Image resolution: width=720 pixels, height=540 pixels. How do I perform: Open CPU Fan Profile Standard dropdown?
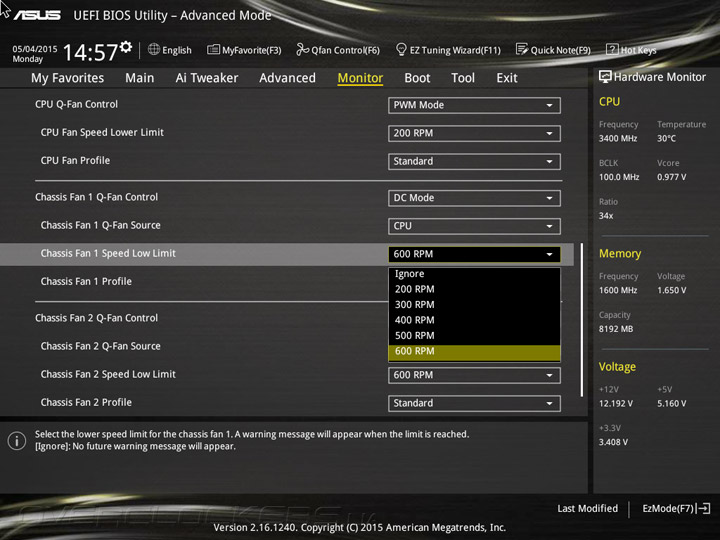tap(474, 161)
